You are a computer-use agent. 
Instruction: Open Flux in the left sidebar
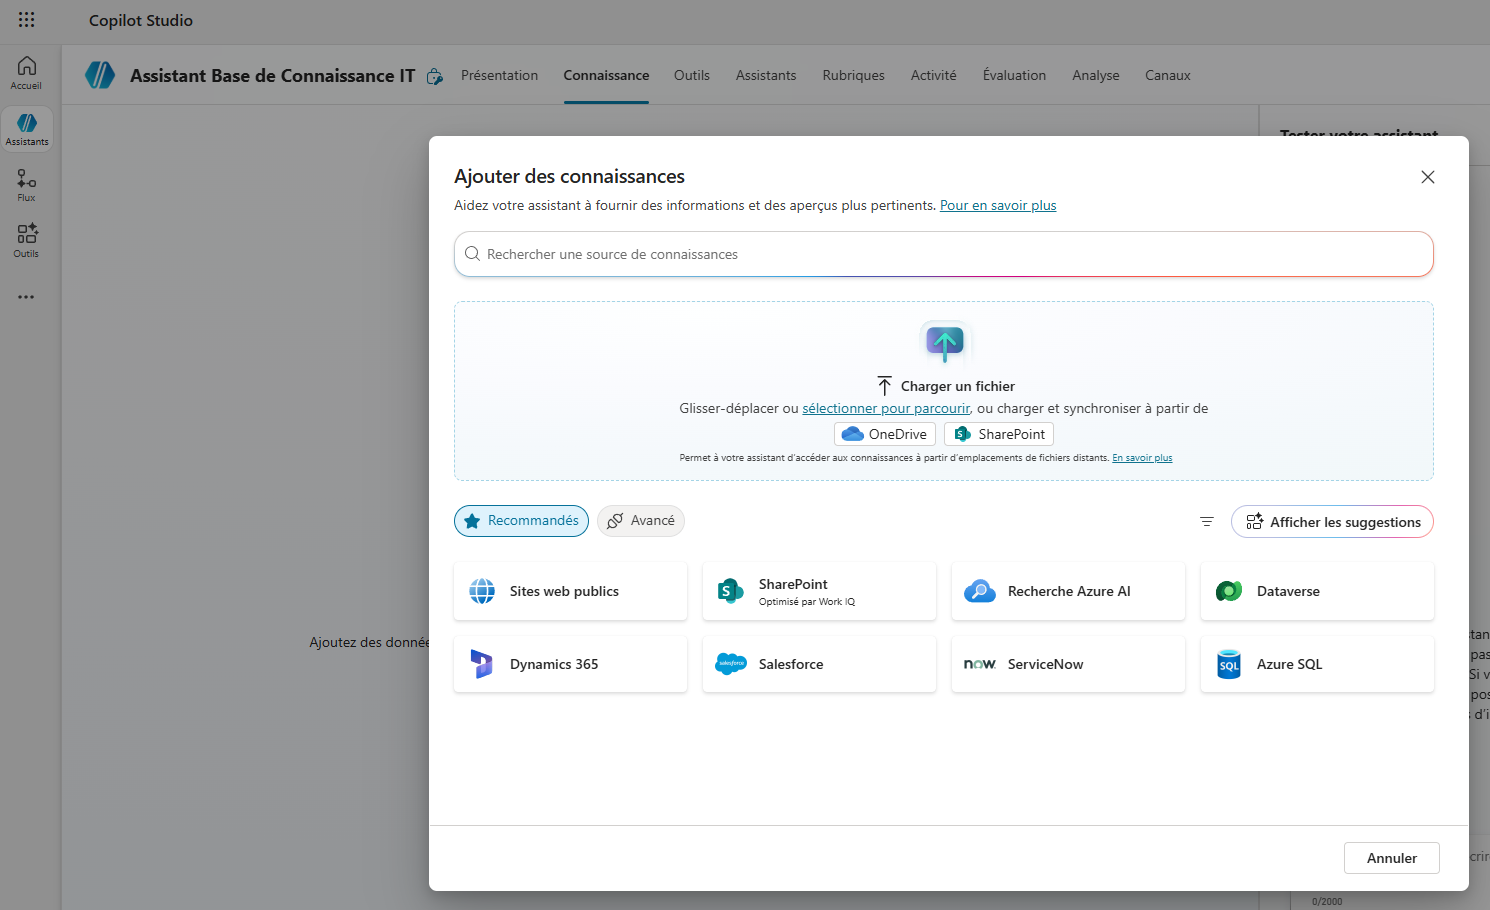pyautogui.click(x=27, y=185)
